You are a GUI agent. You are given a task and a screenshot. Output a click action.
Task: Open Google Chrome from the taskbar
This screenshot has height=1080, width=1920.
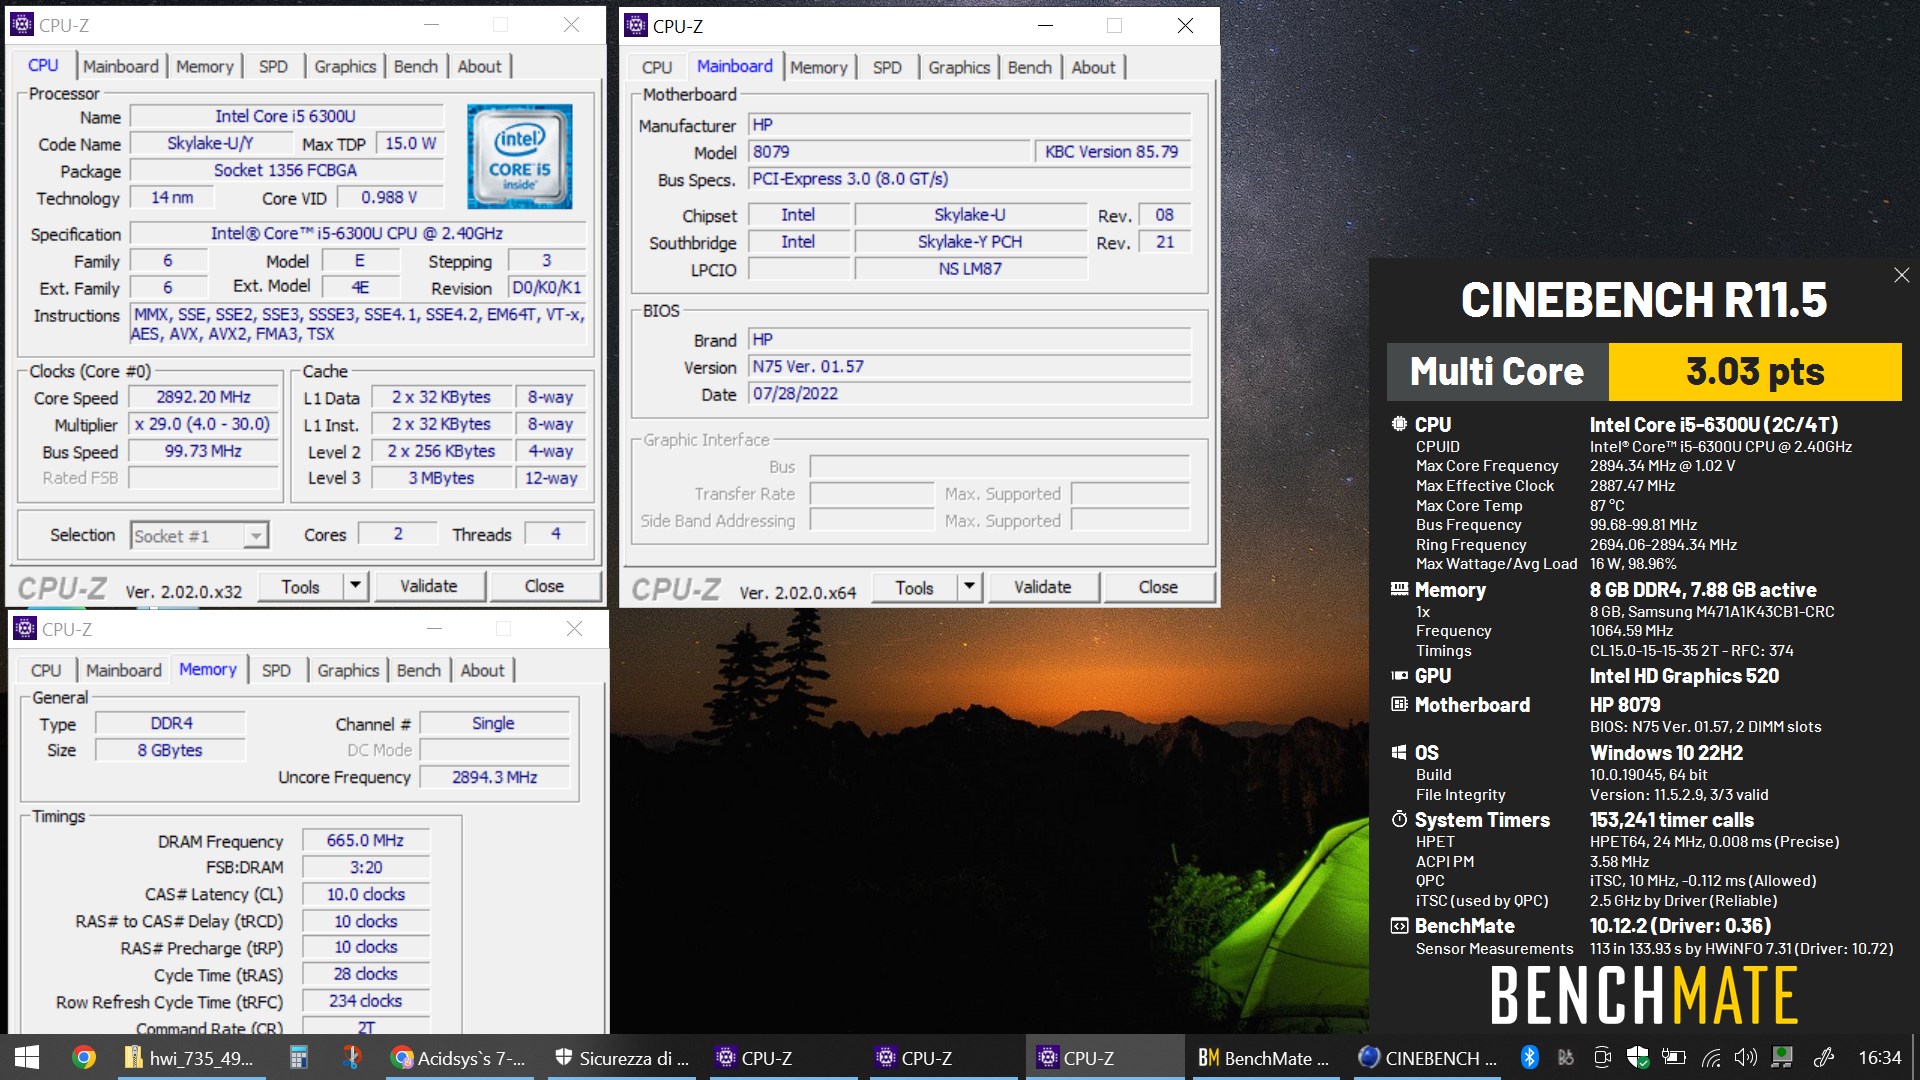point(84,1057)
